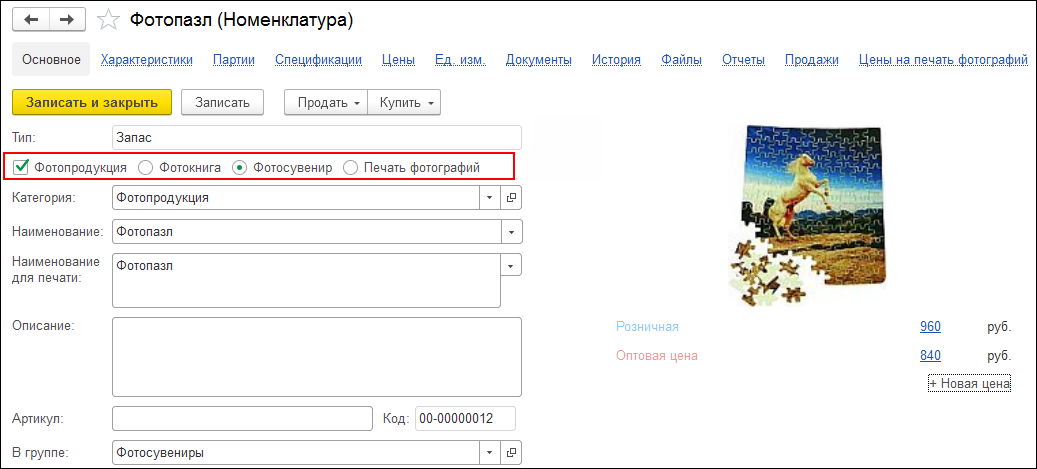Select the Фотокнига radio button
The height and width of the screenshot is (469, 1037).
[x=145, y=168]
